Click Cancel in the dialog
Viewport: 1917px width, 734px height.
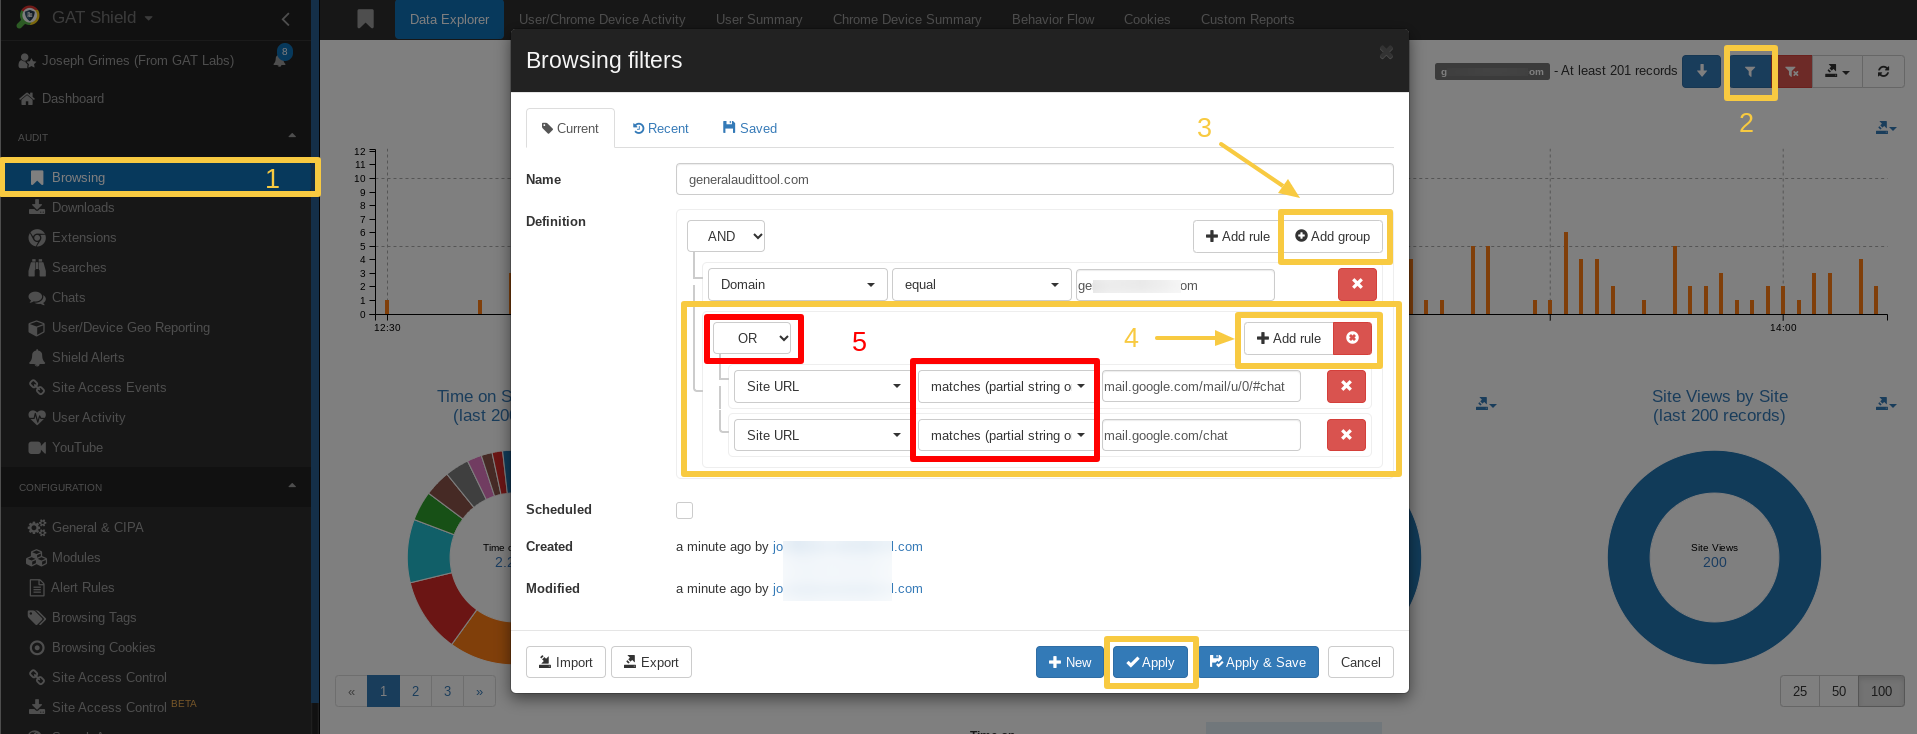coord(1360,662)
